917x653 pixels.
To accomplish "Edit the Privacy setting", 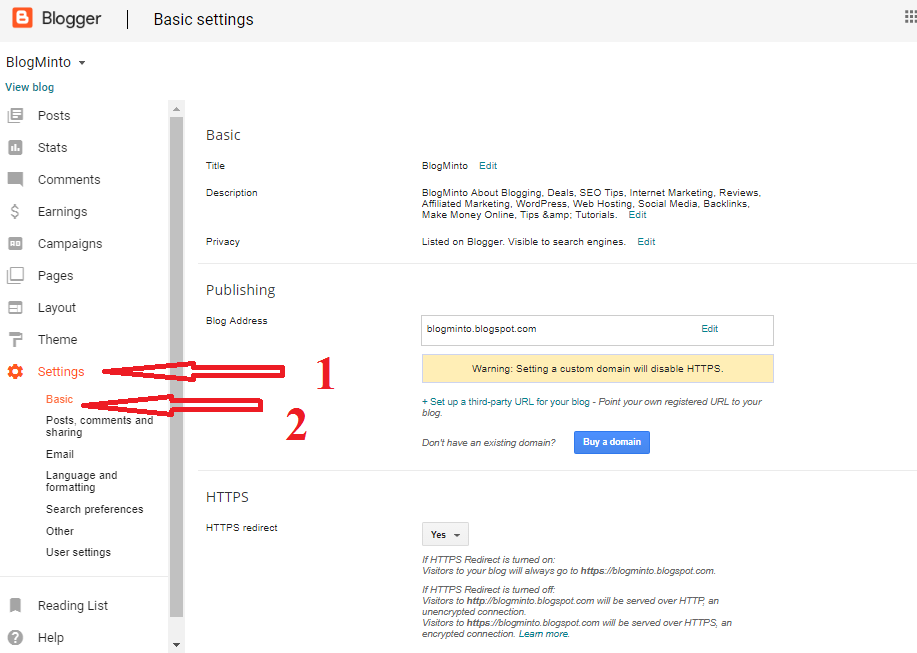I will point(646,241).
